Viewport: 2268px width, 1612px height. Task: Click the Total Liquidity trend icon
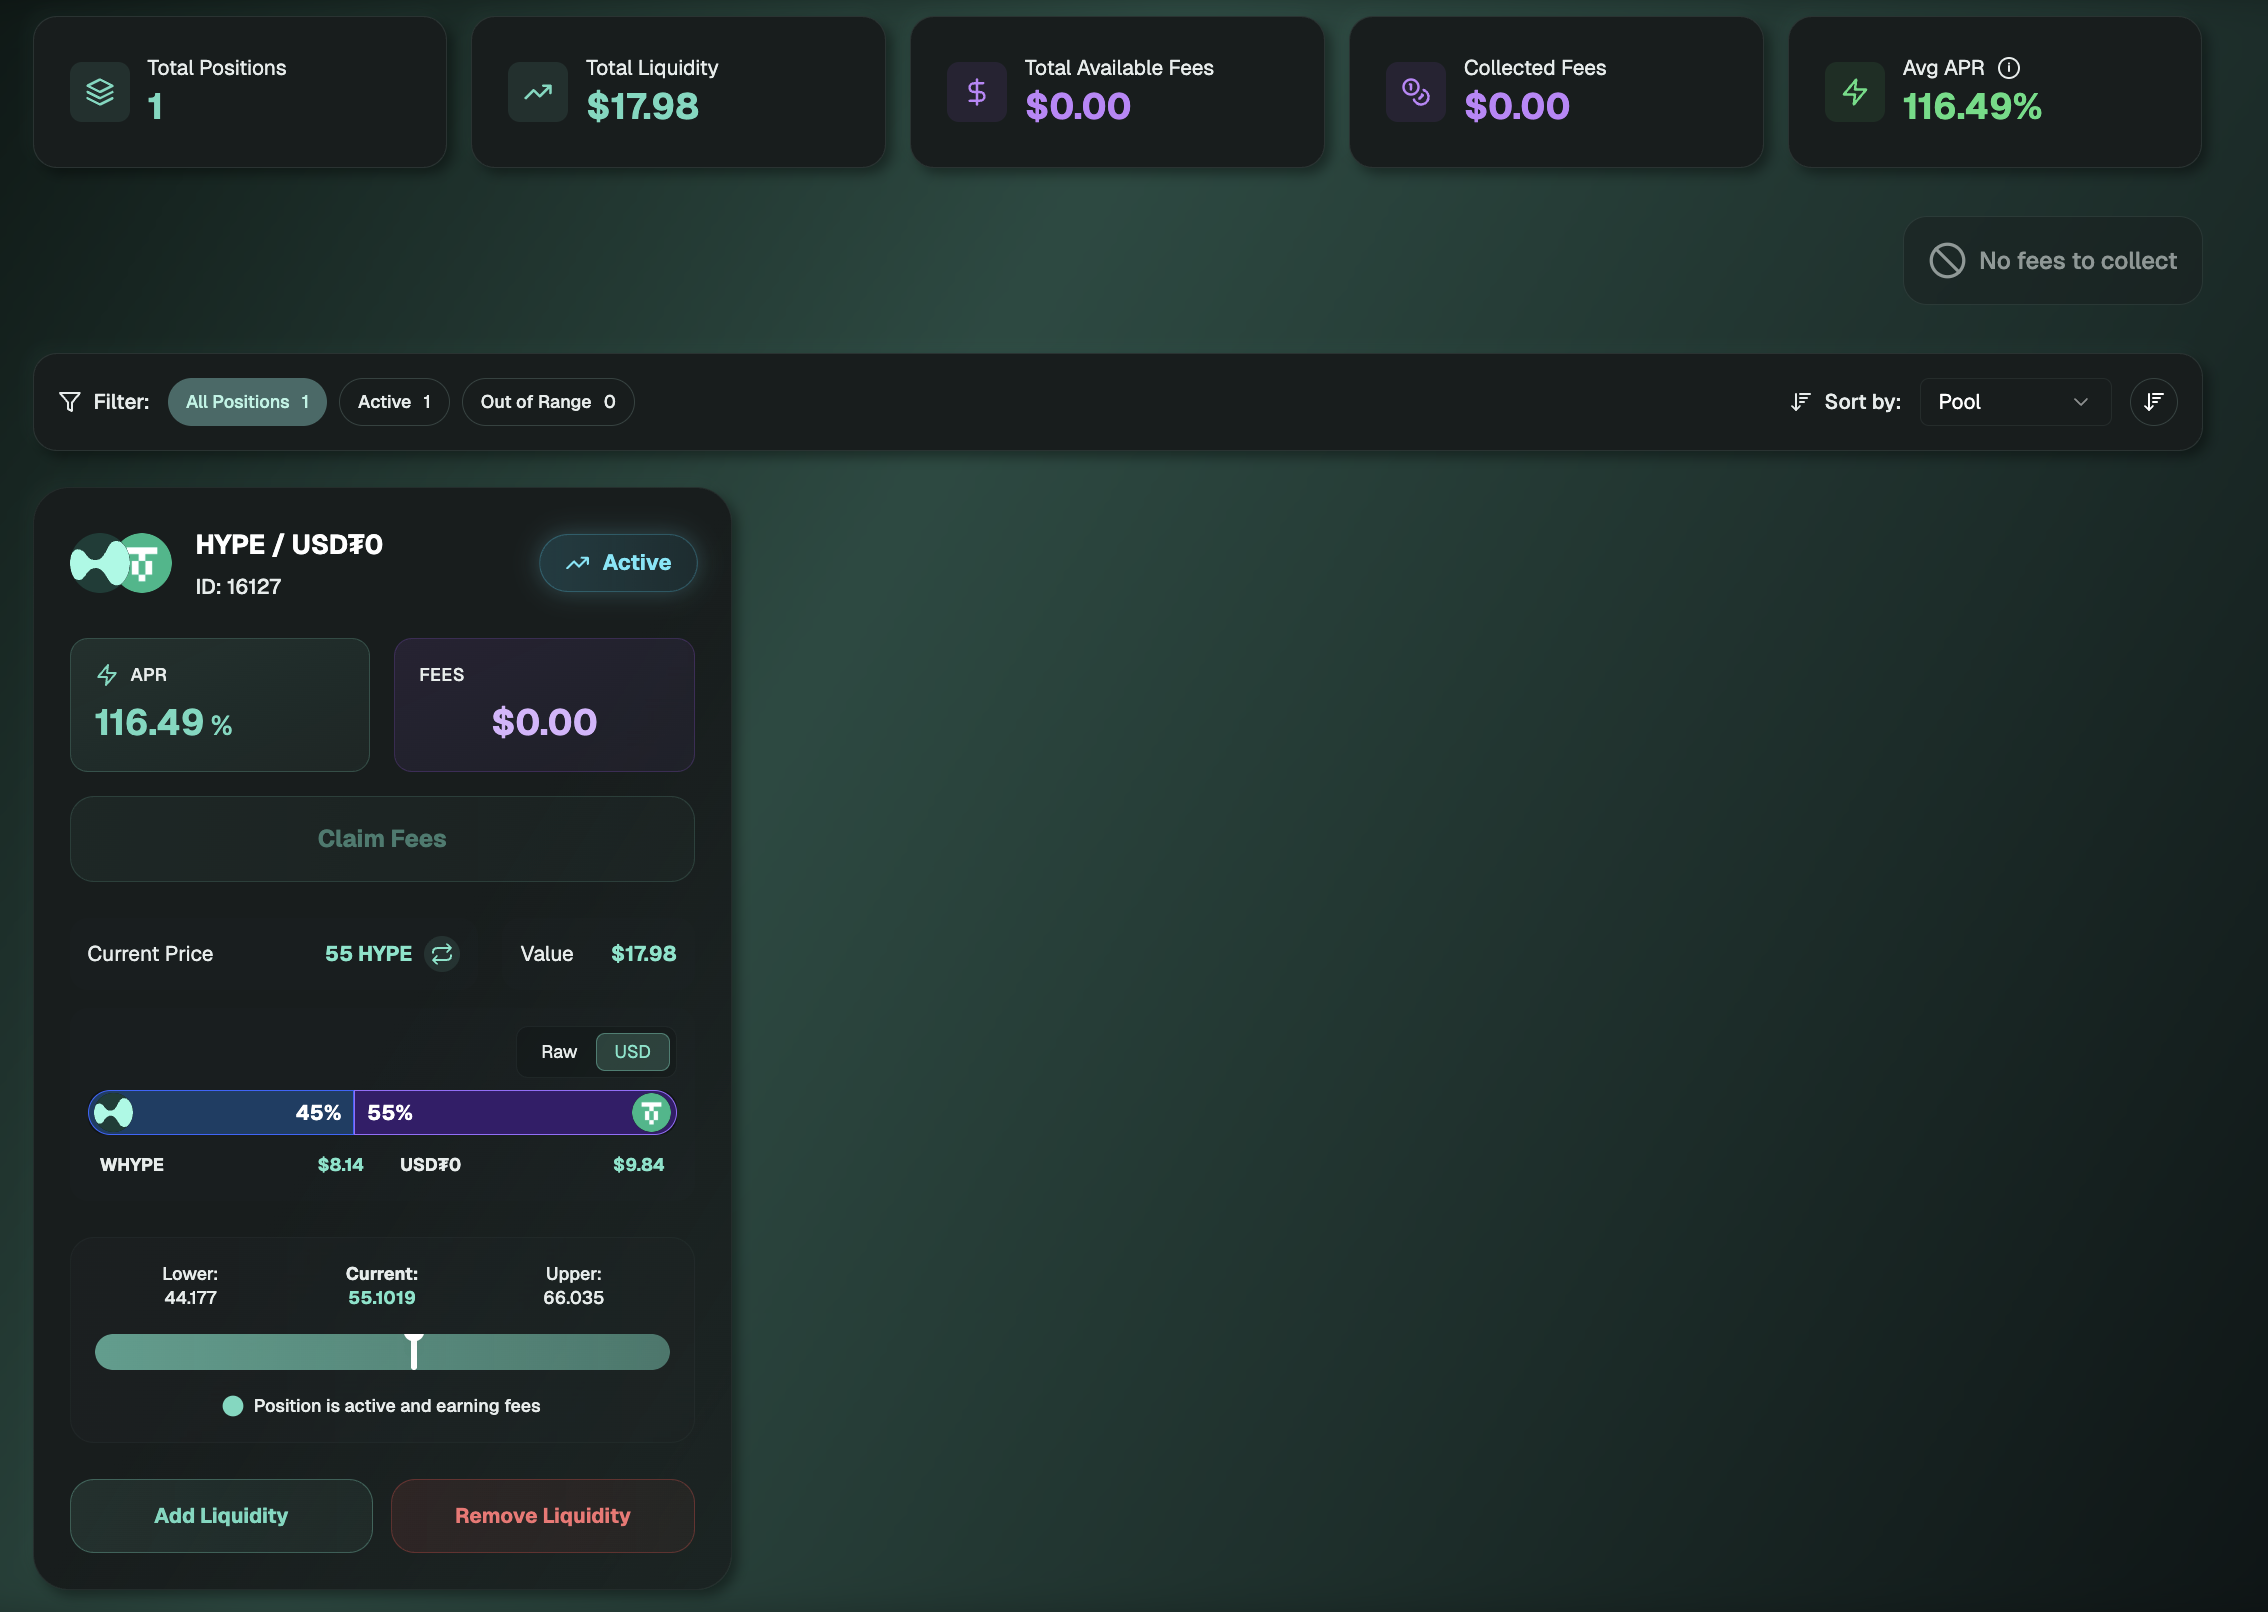pos(538,92)
